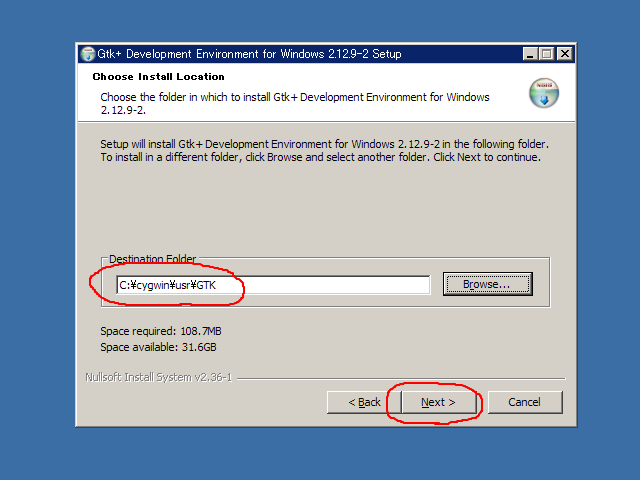Screen dimensions: 640x480
Task: Click the 'Choose Install Location' heading
Action: (x=158, y=77)
